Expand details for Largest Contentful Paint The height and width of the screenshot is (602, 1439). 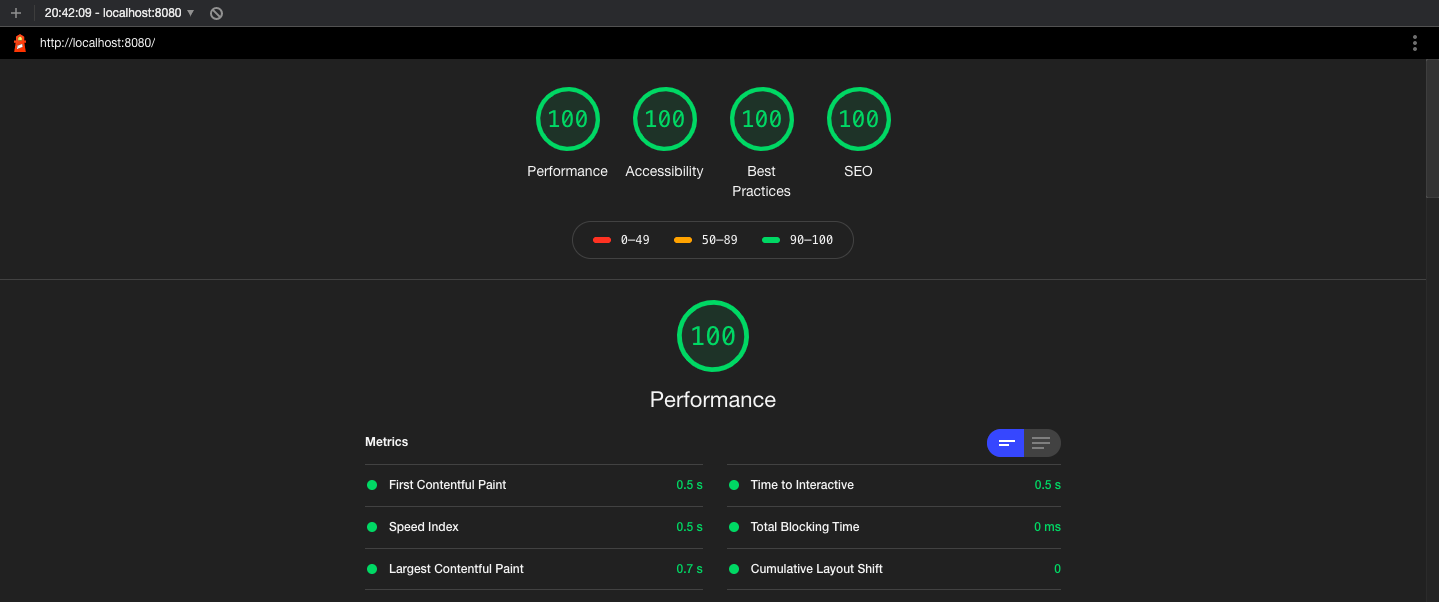[x=456, y=568]
